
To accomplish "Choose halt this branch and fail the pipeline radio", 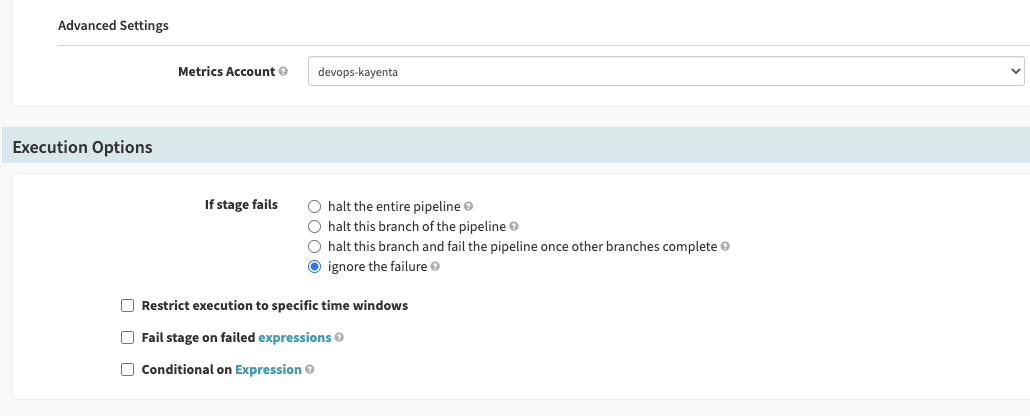I will pos(315,247).
